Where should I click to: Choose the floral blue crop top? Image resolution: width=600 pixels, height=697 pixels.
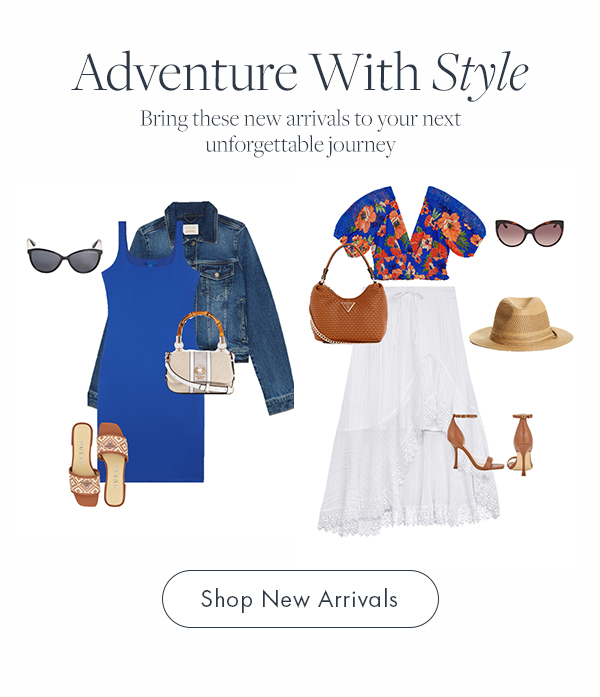(x=409, y=233)
